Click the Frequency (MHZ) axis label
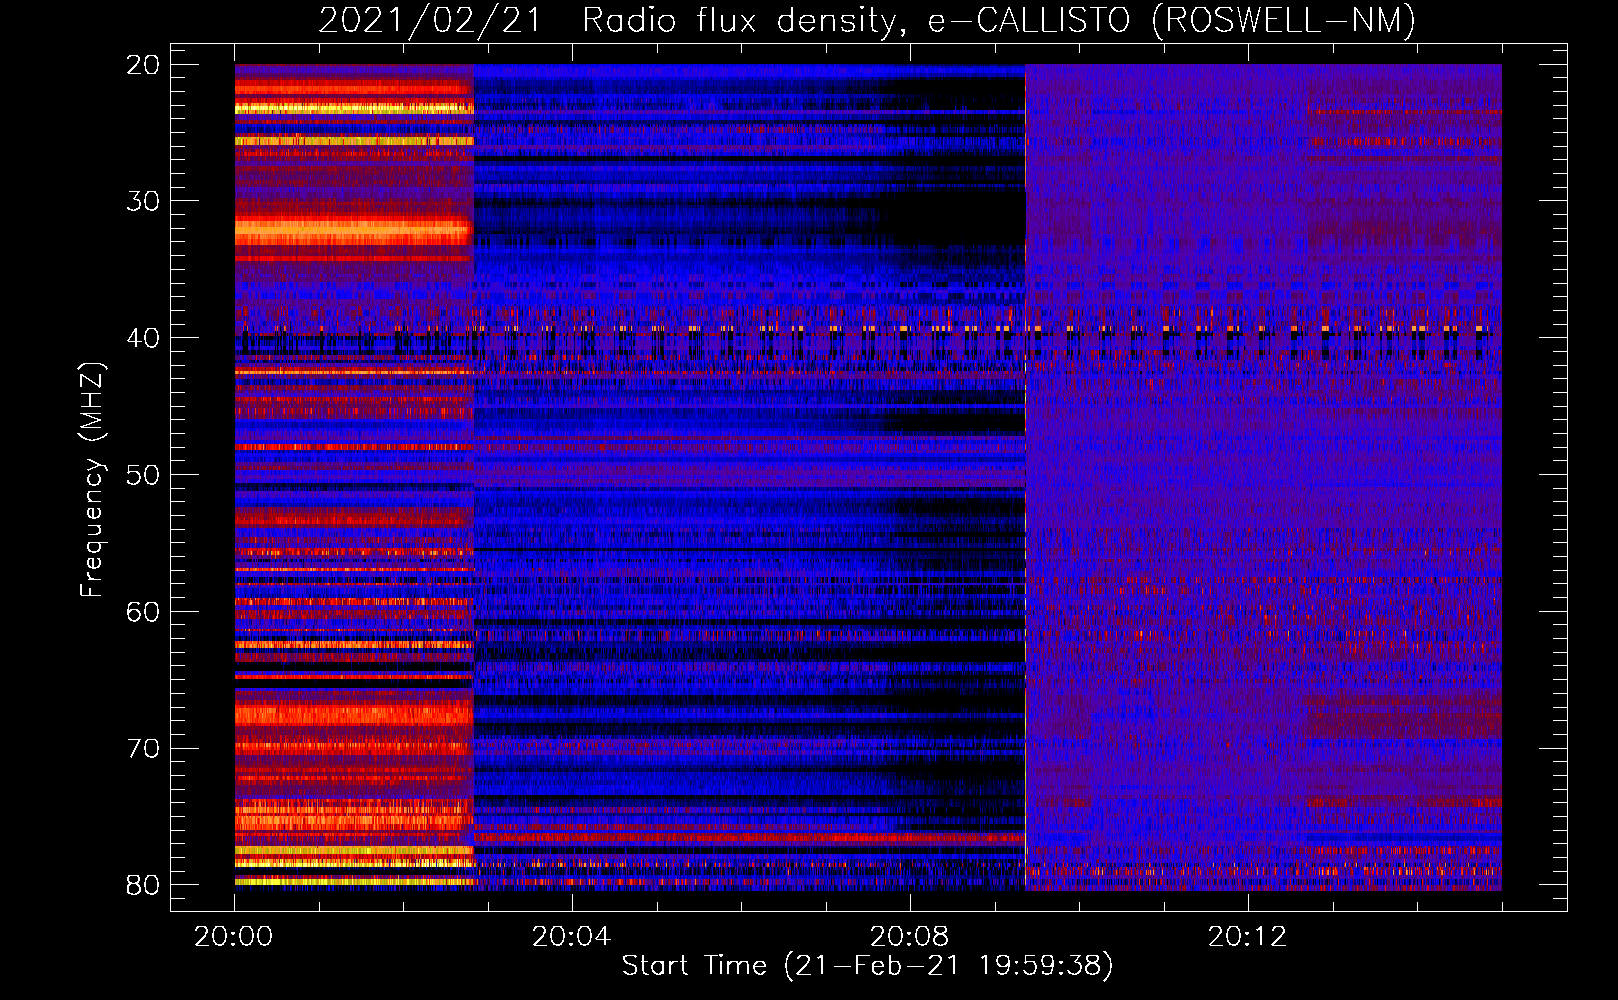The width and height of the screenshot is (1618, 1000). coord(92,479)
